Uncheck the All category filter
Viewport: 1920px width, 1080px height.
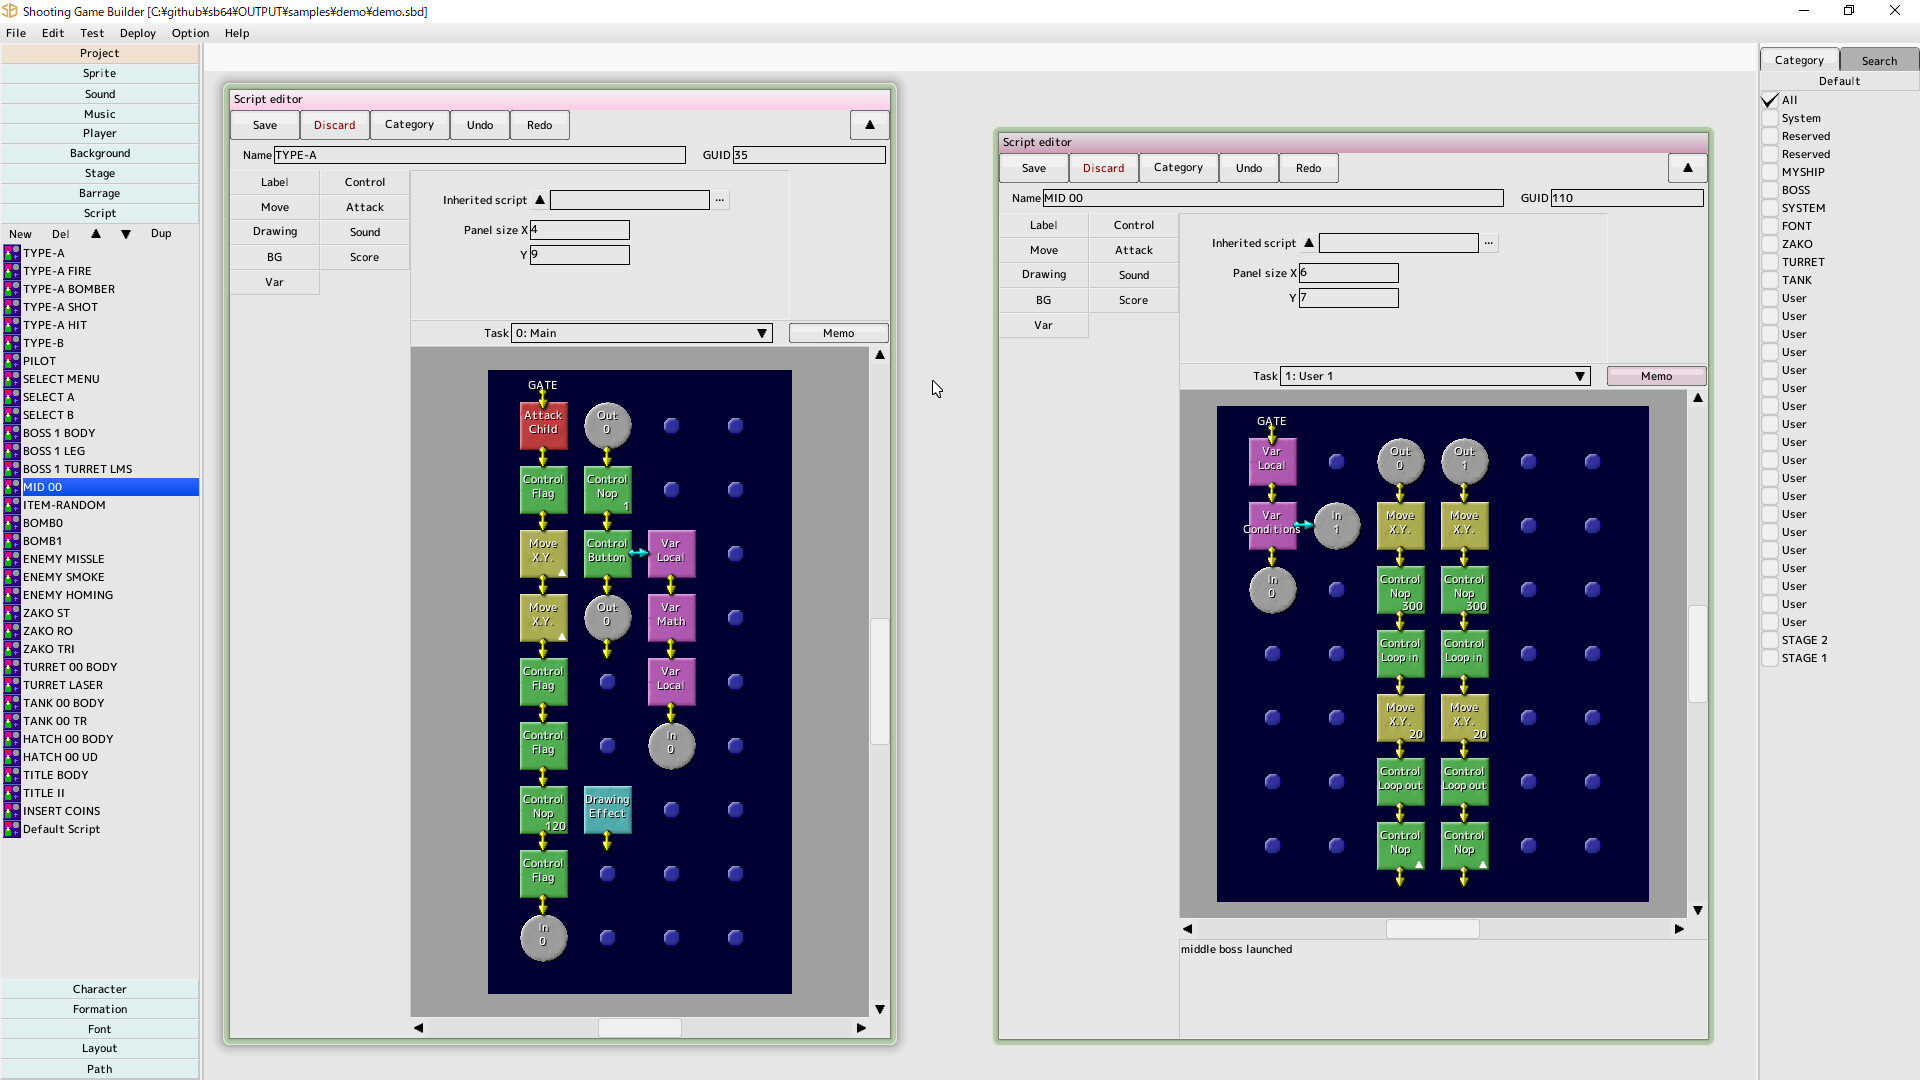click(x=1769, y=100)
